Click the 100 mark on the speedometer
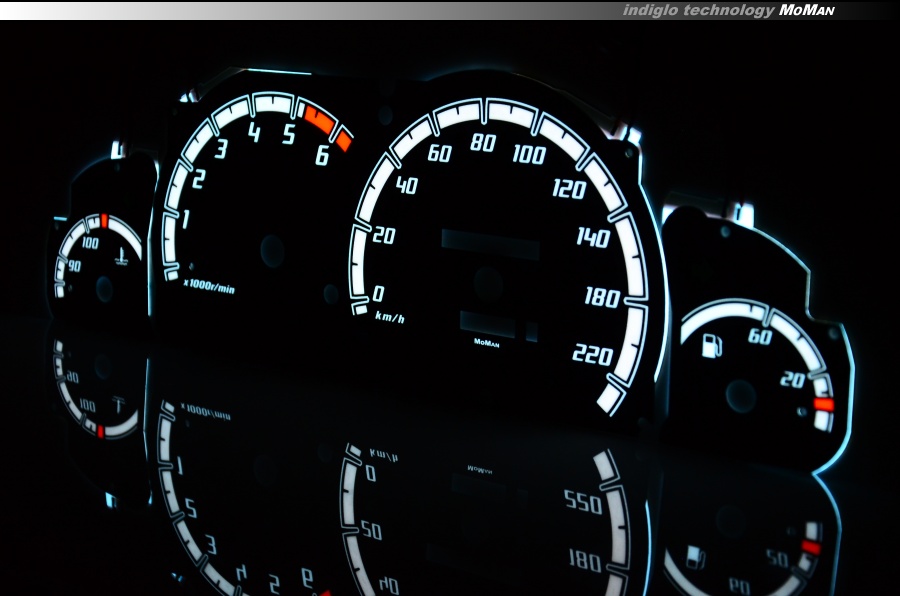The image size is (900, 596). coord(528,154)
